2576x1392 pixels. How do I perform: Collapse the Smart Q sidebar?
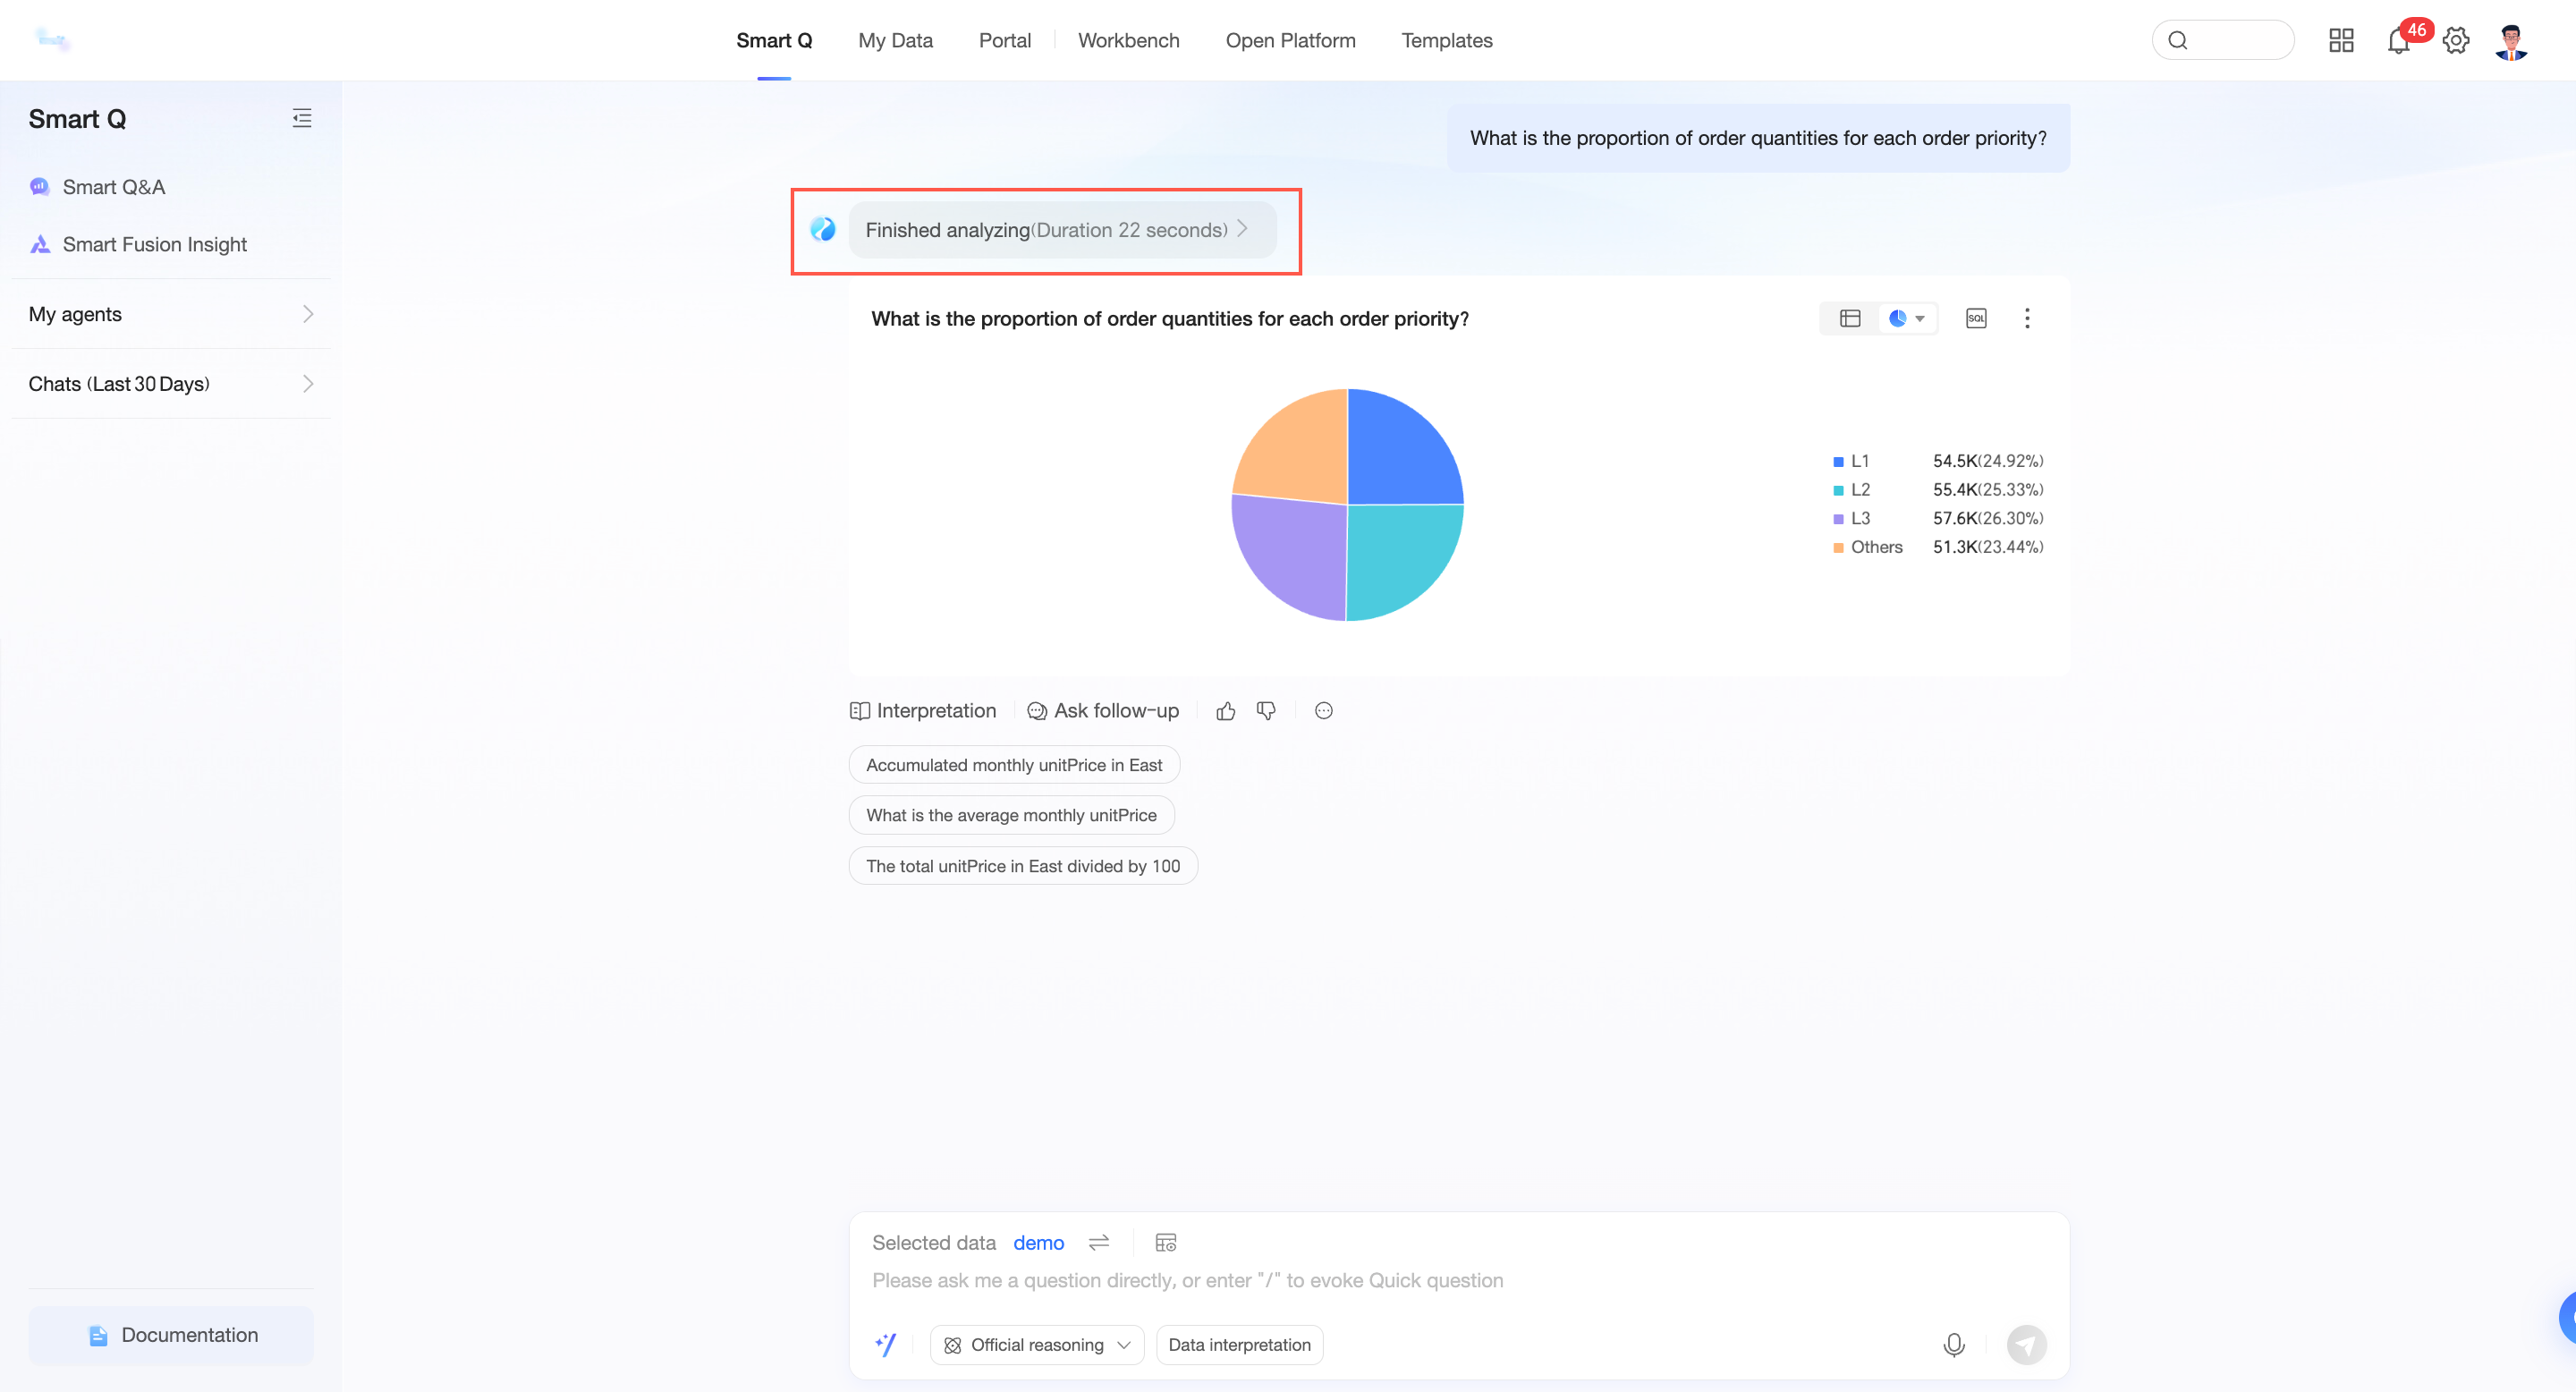302,118
